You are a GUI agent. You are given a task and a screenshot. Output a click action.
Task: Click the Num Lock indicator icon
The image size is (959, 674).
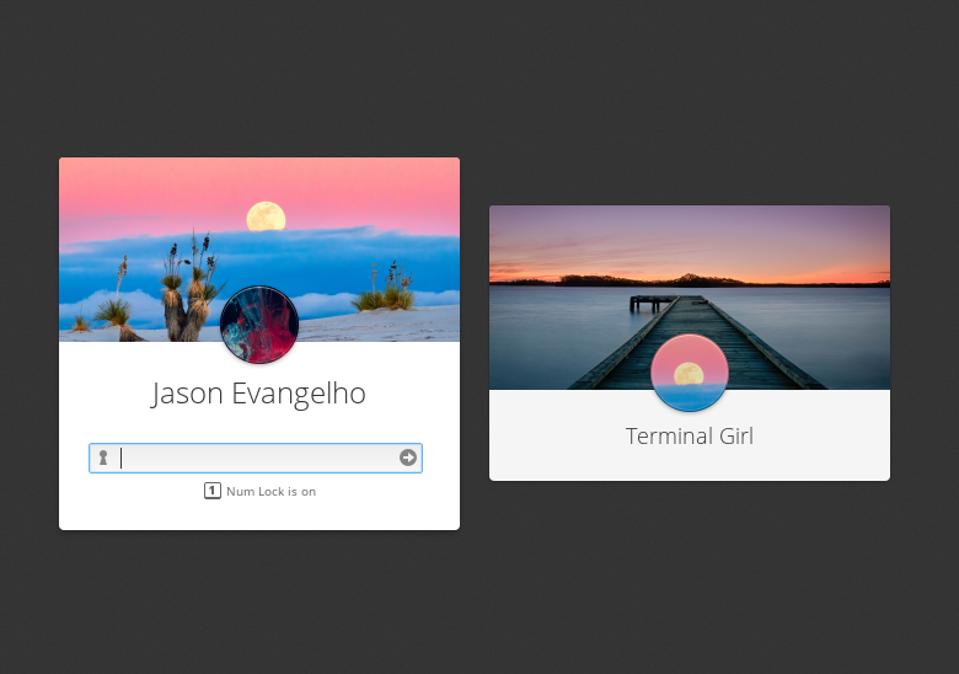[212, 491]
